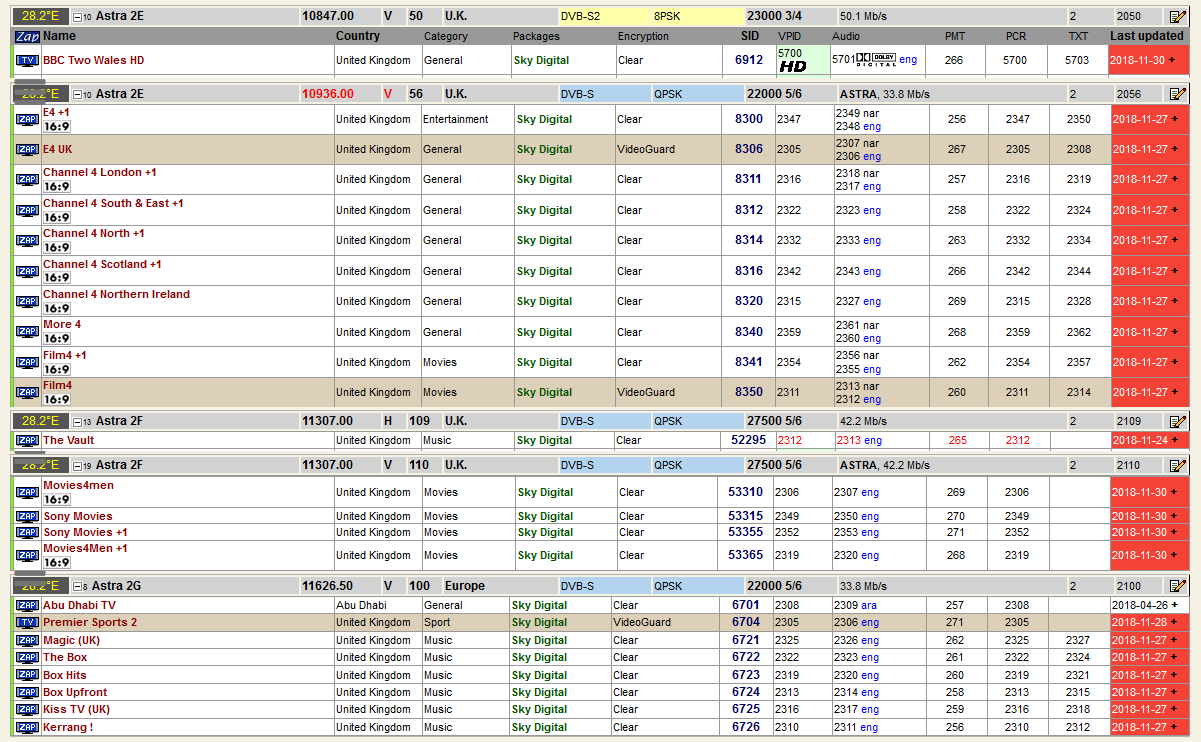
Task: Collapse the Astra 2E 10936.00 transponder
Action: (77, 95)
